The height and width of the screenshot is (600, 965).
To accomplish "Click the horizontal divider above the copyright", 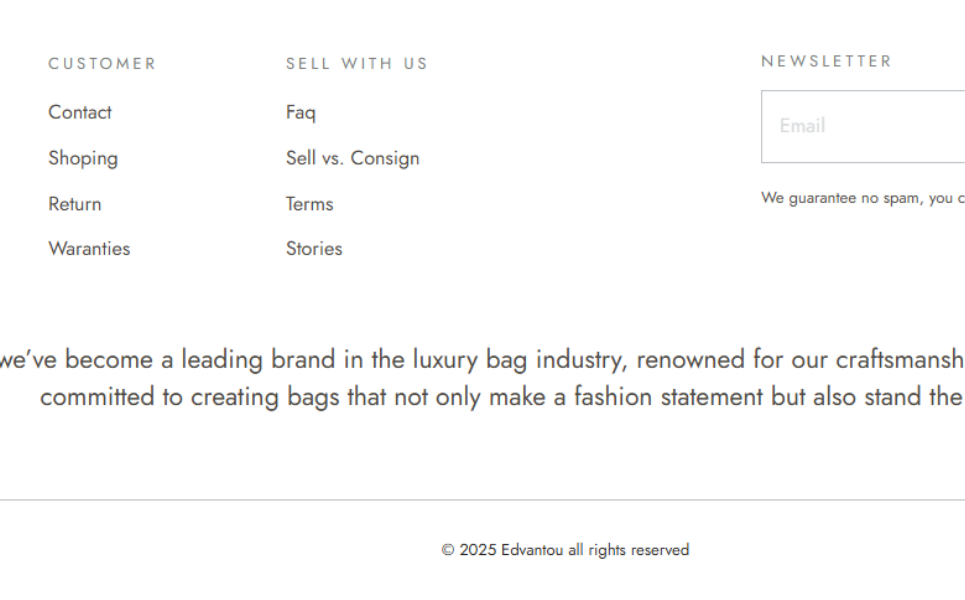I will (x=482, y=499).
